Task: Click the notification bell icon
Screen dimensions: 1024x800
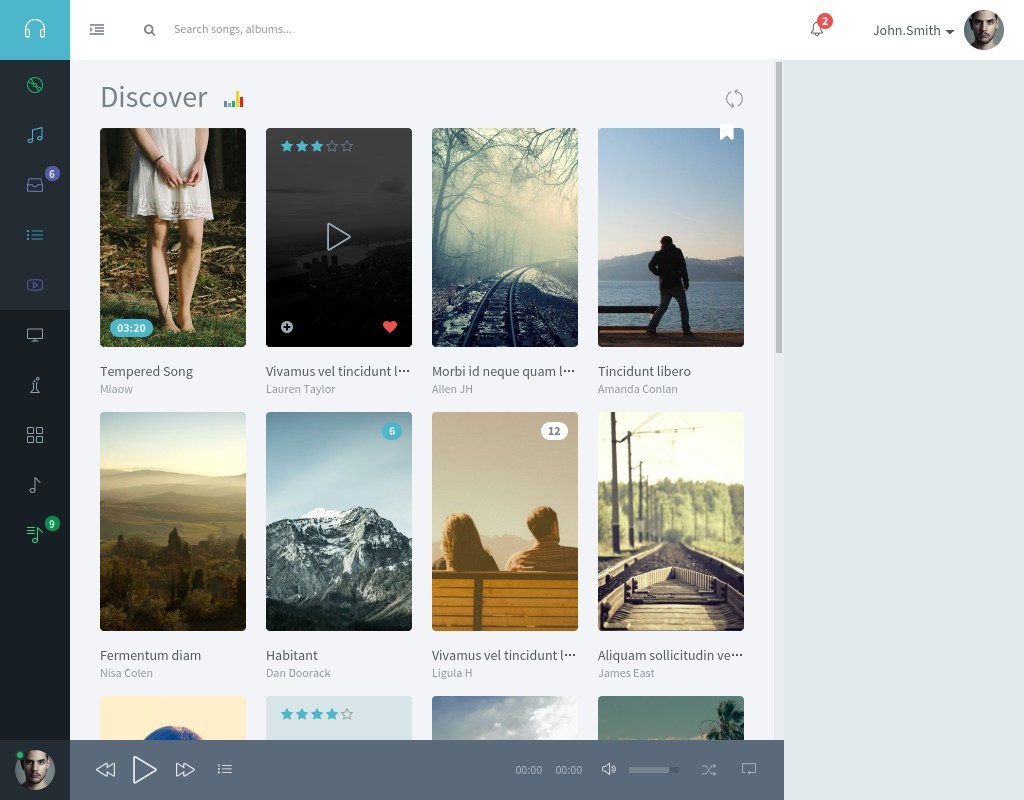Action: pyautogui.click(x=817, y=29)
